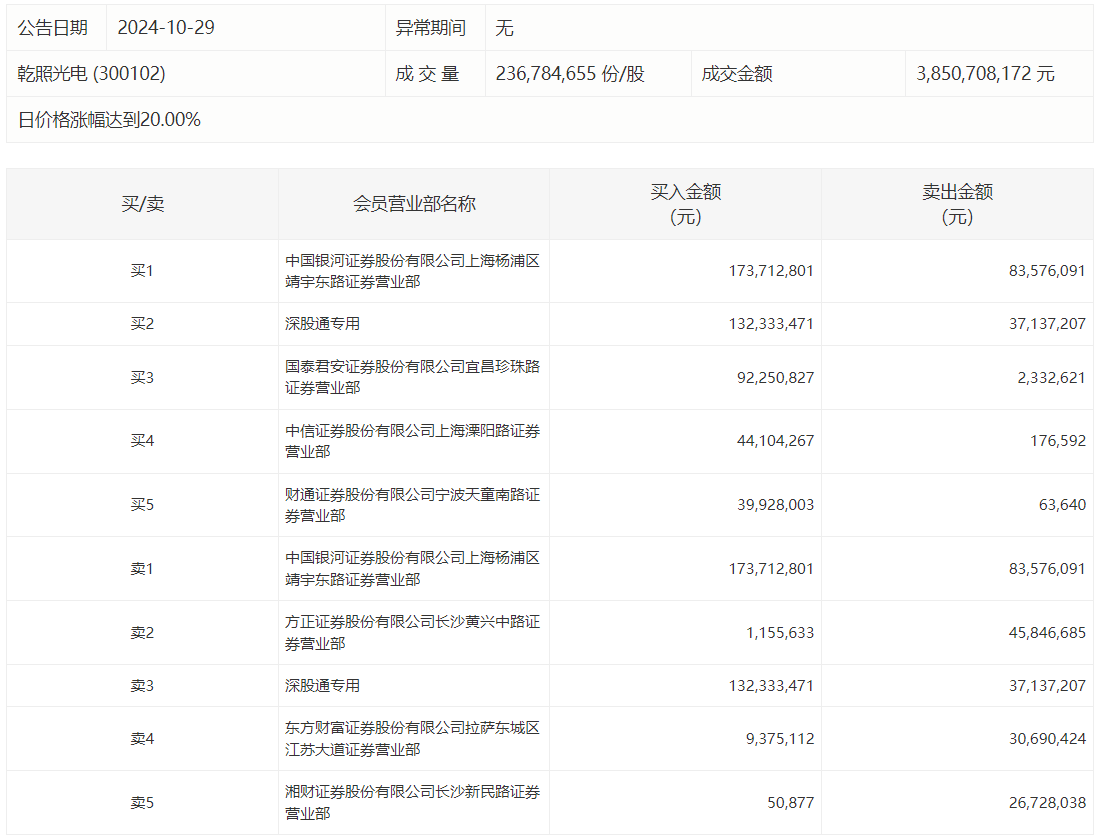Select the 买5 row label
Viewport: 1096px width, 837px height.
[x=142, y=505]
